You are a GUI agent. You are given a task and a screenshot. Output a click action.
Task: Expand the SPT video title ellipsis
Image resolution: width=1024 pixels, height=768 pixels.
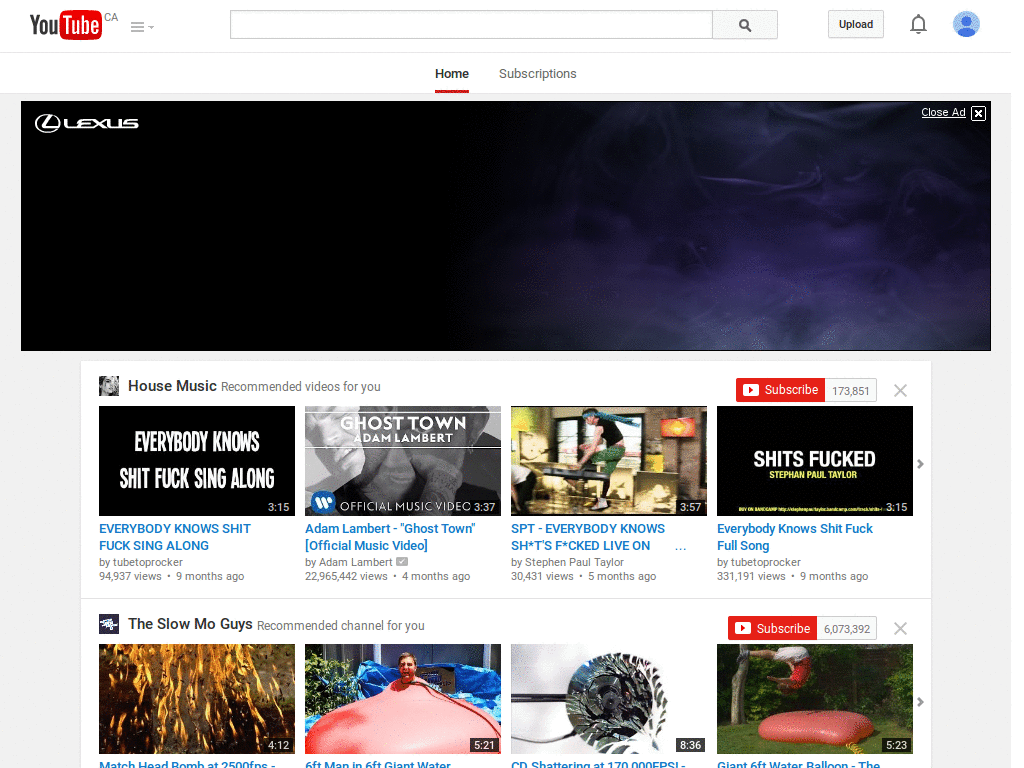(680, 547)
